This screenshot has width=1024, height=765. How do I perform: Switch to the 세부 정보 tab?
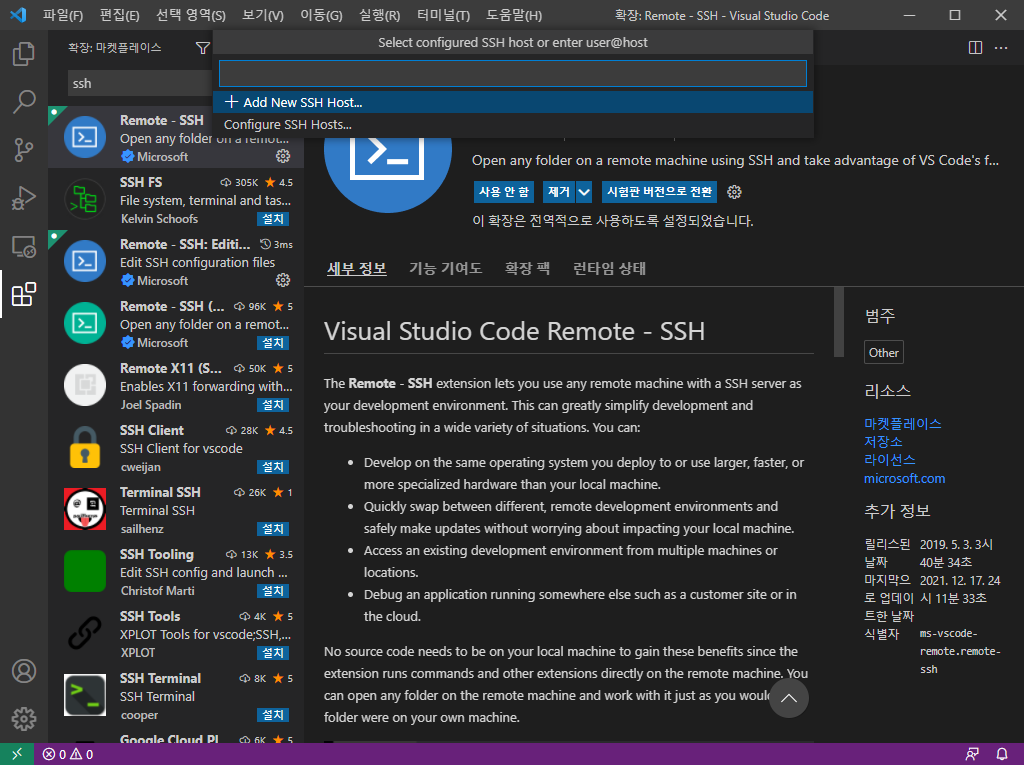point(357,269)
